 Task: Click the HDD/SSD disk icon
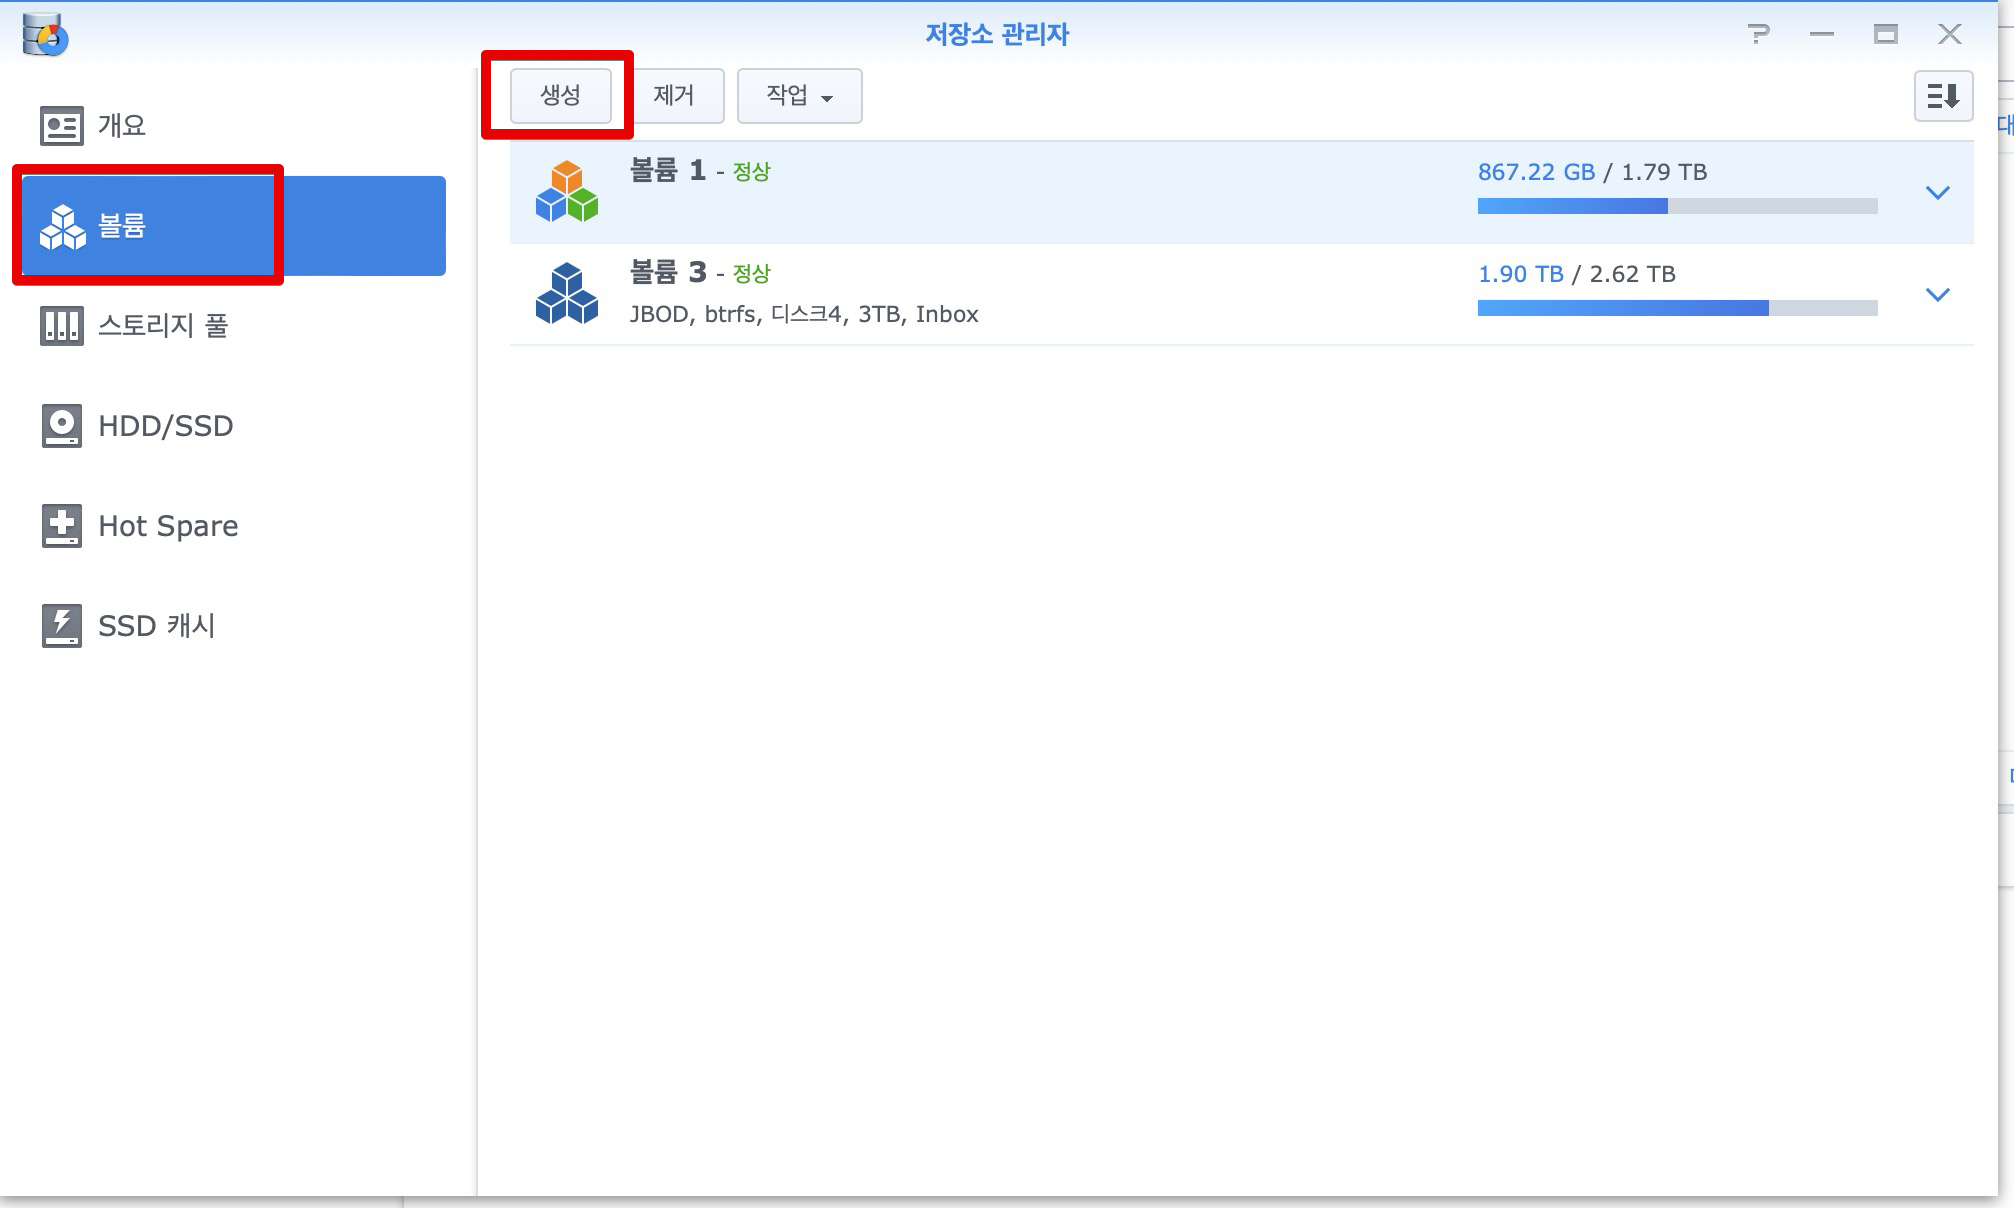61,426
